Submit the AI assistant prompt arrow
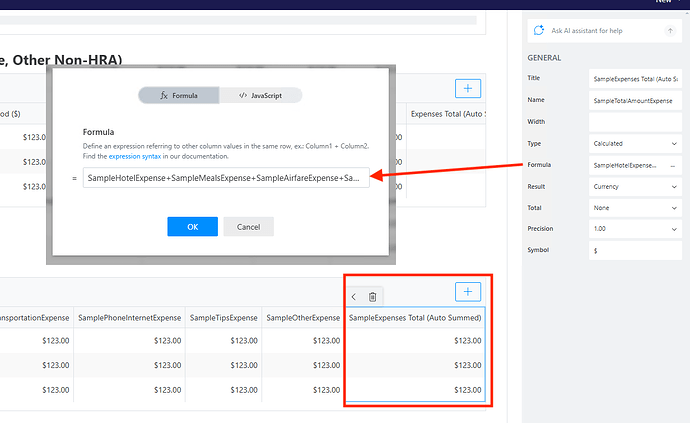The image size is (690, 423). [669, 31]
